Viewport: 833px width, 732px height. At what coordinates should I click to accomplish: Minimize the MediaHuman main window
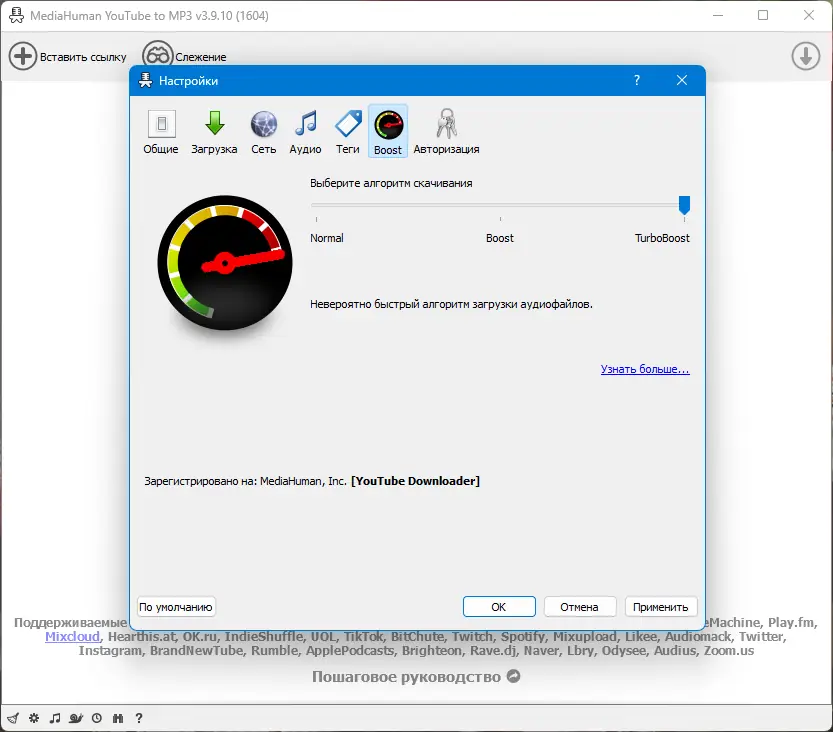(x=718, y=15)
